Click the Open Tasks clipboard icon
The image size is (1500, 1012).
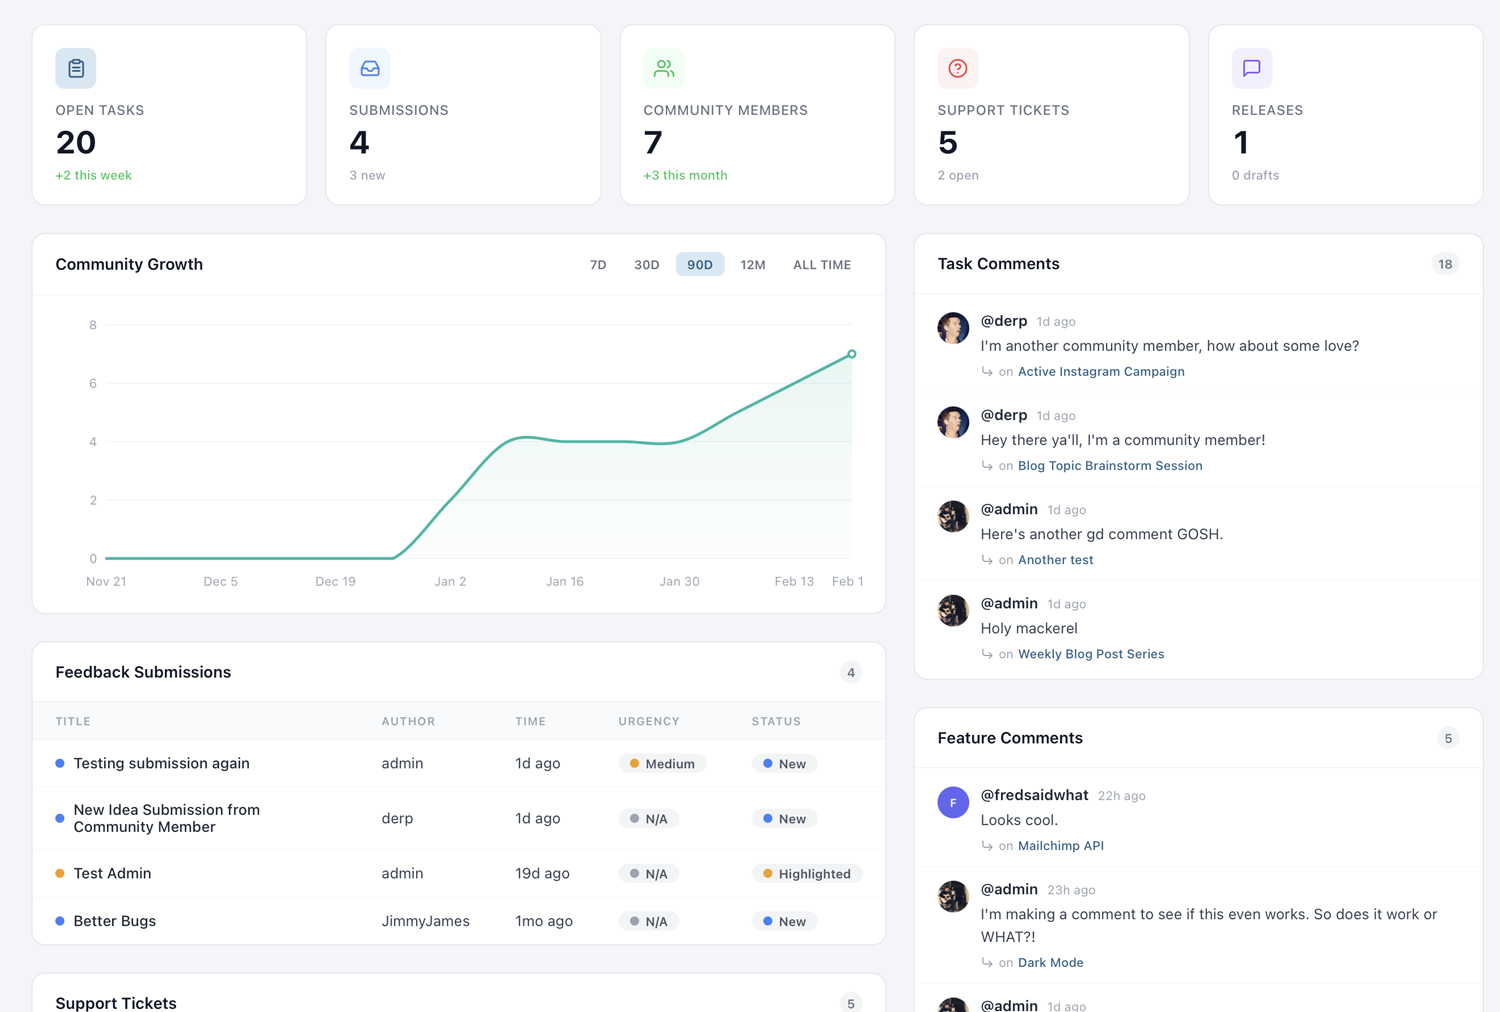(x=75, y=68)
